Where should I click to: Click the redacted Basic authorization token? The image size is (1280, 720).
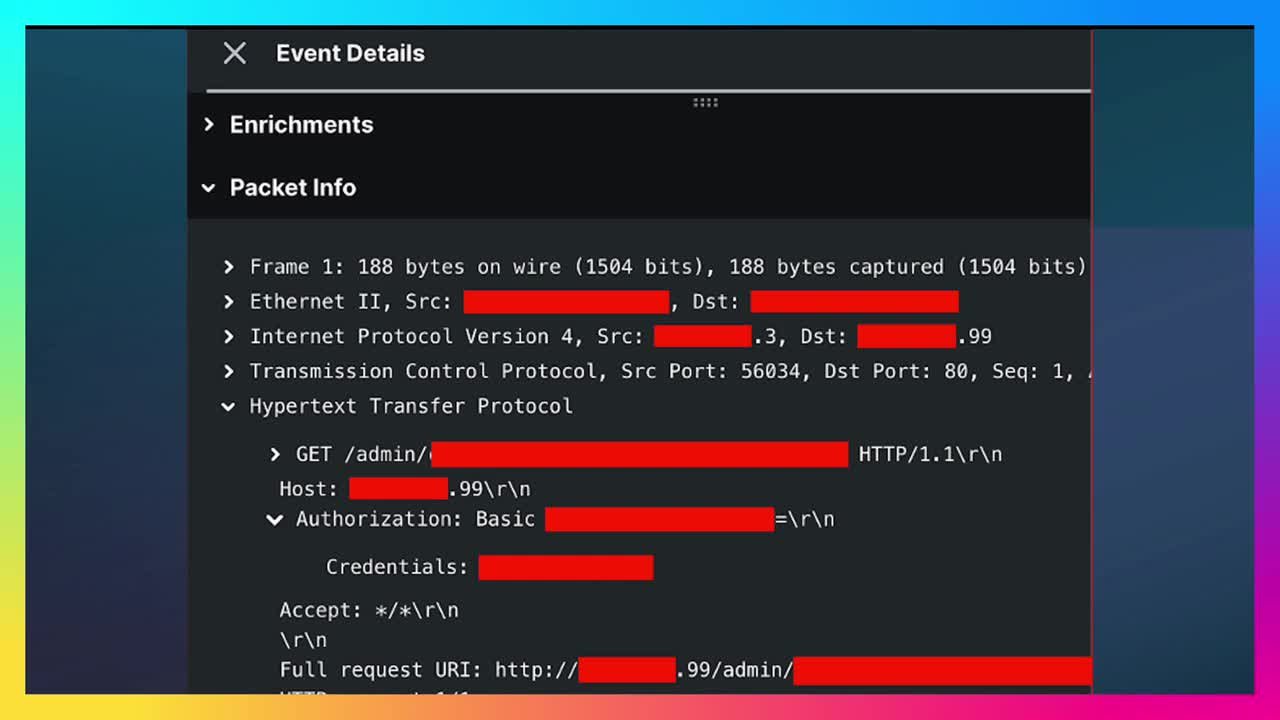(x=660, y=519)
